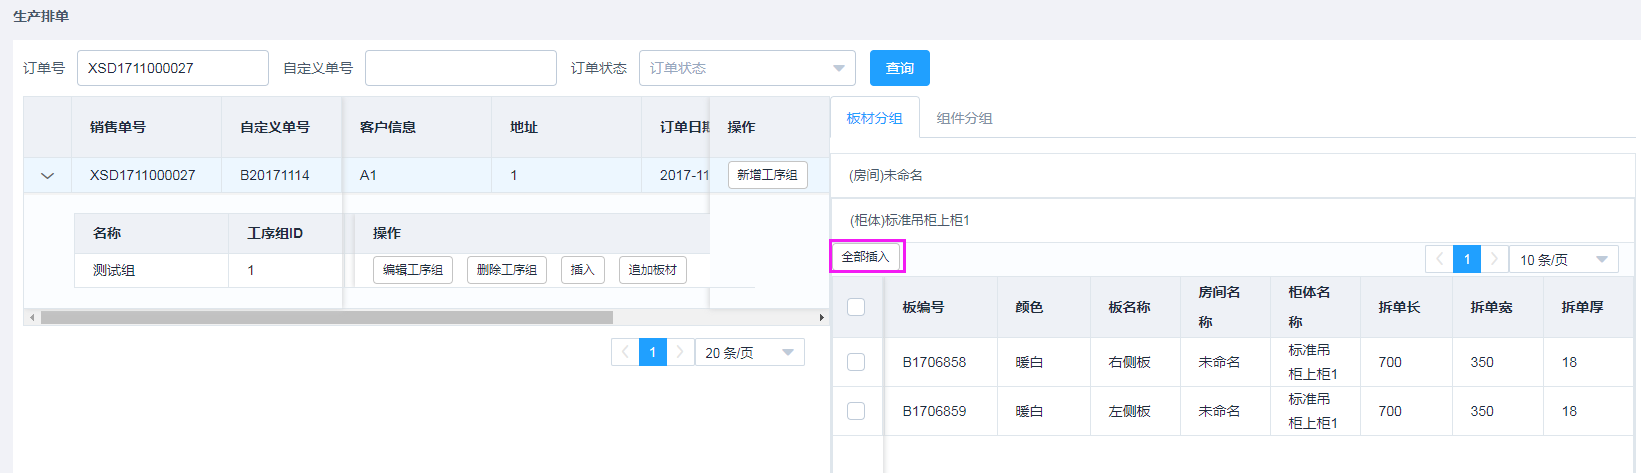1641x473 pixels.
Task: Check the checkbox for board B1706859
Action: click(856, 411)
